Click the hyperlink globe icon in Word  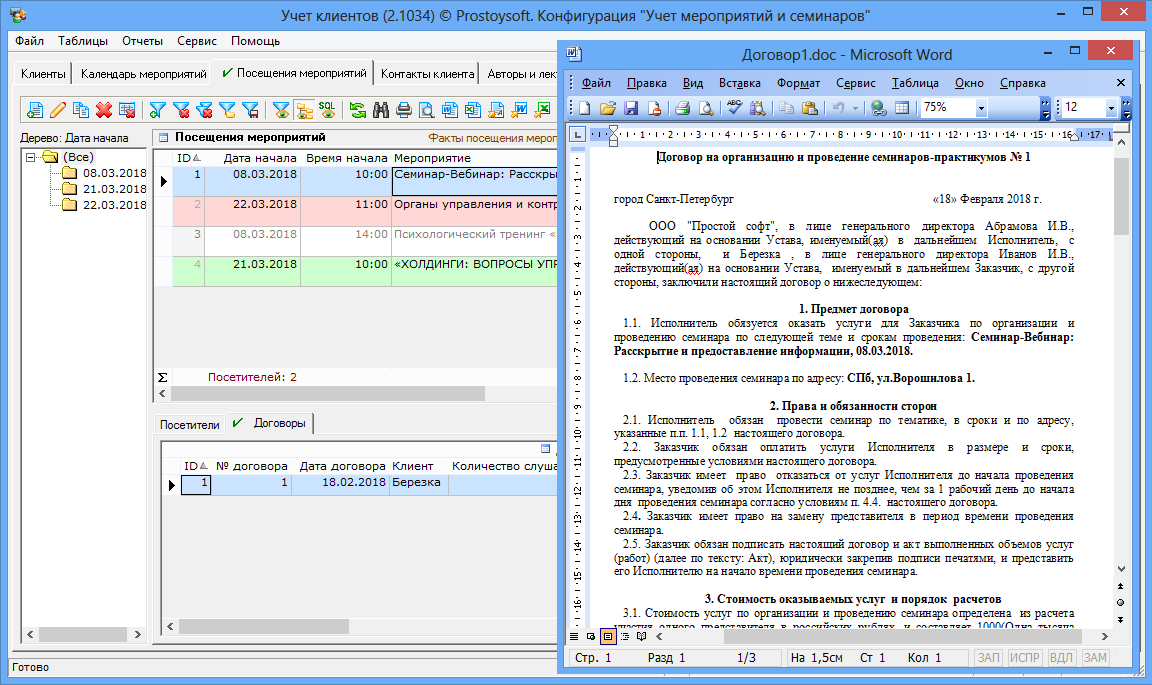[x=879, y=108]
